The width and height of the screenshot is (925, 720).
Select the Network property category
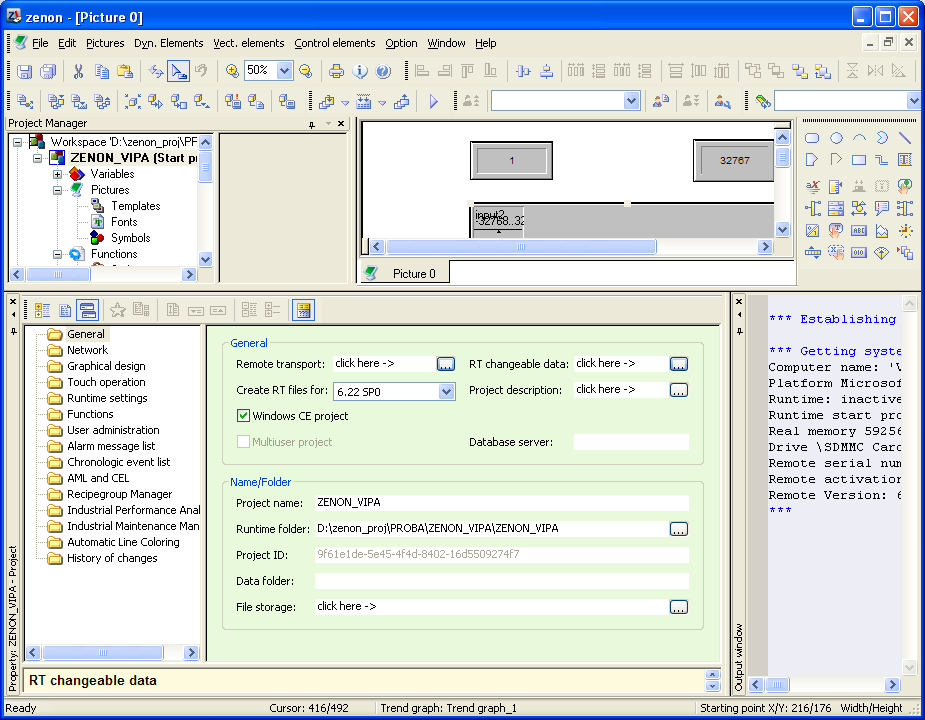(x=87, y=350)
